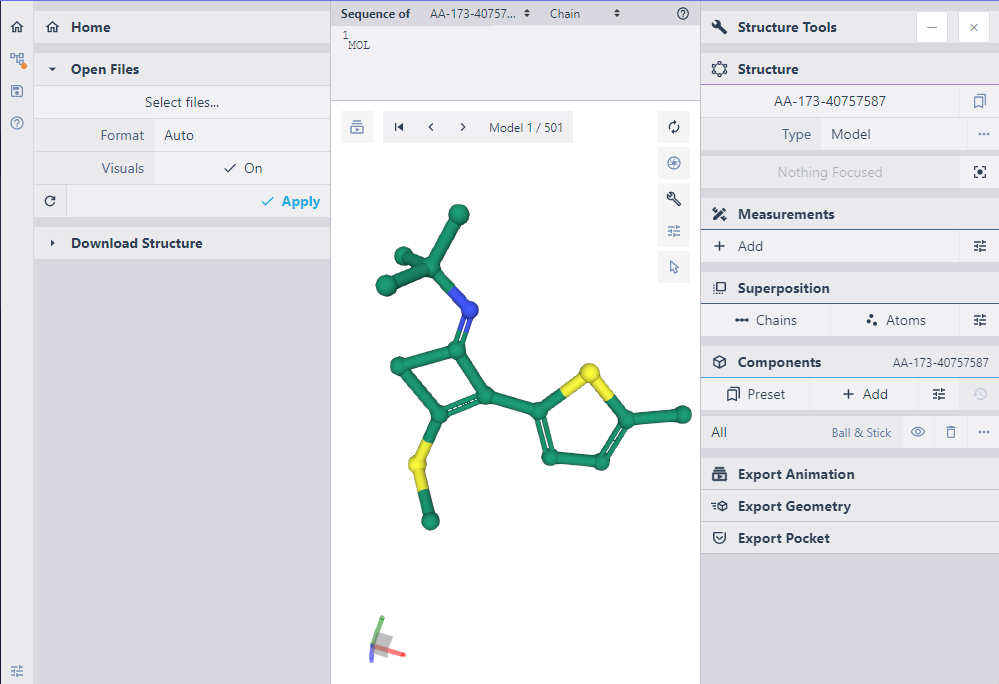Collapse the Open Files section
The image size is (999, 684).
(182, 69)
